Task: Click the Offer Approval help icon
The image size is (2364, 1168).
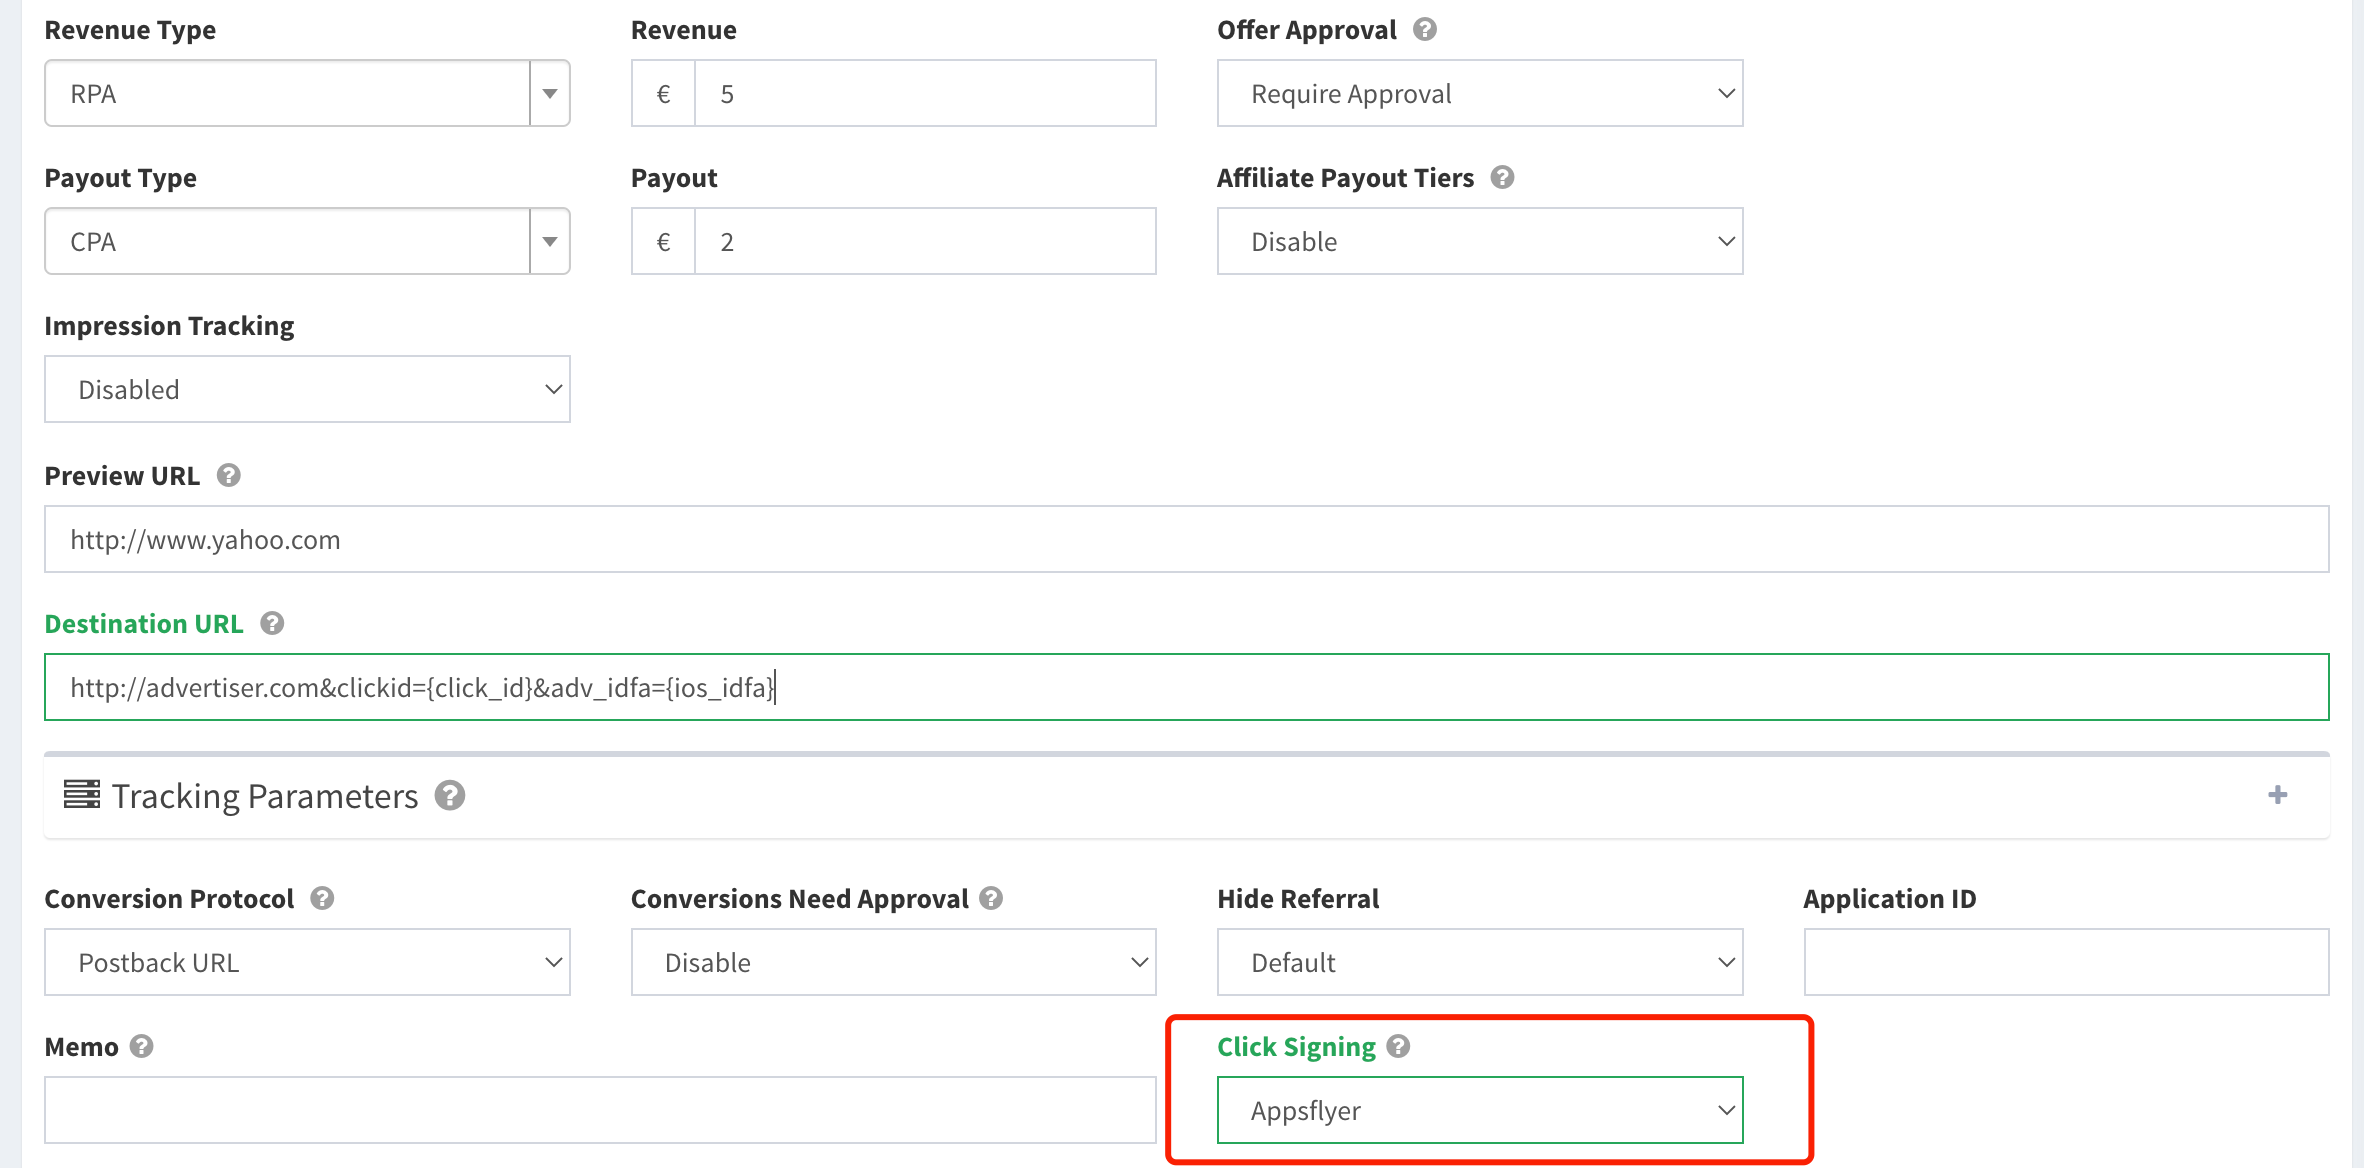Action: click(x=1425, y=30)
